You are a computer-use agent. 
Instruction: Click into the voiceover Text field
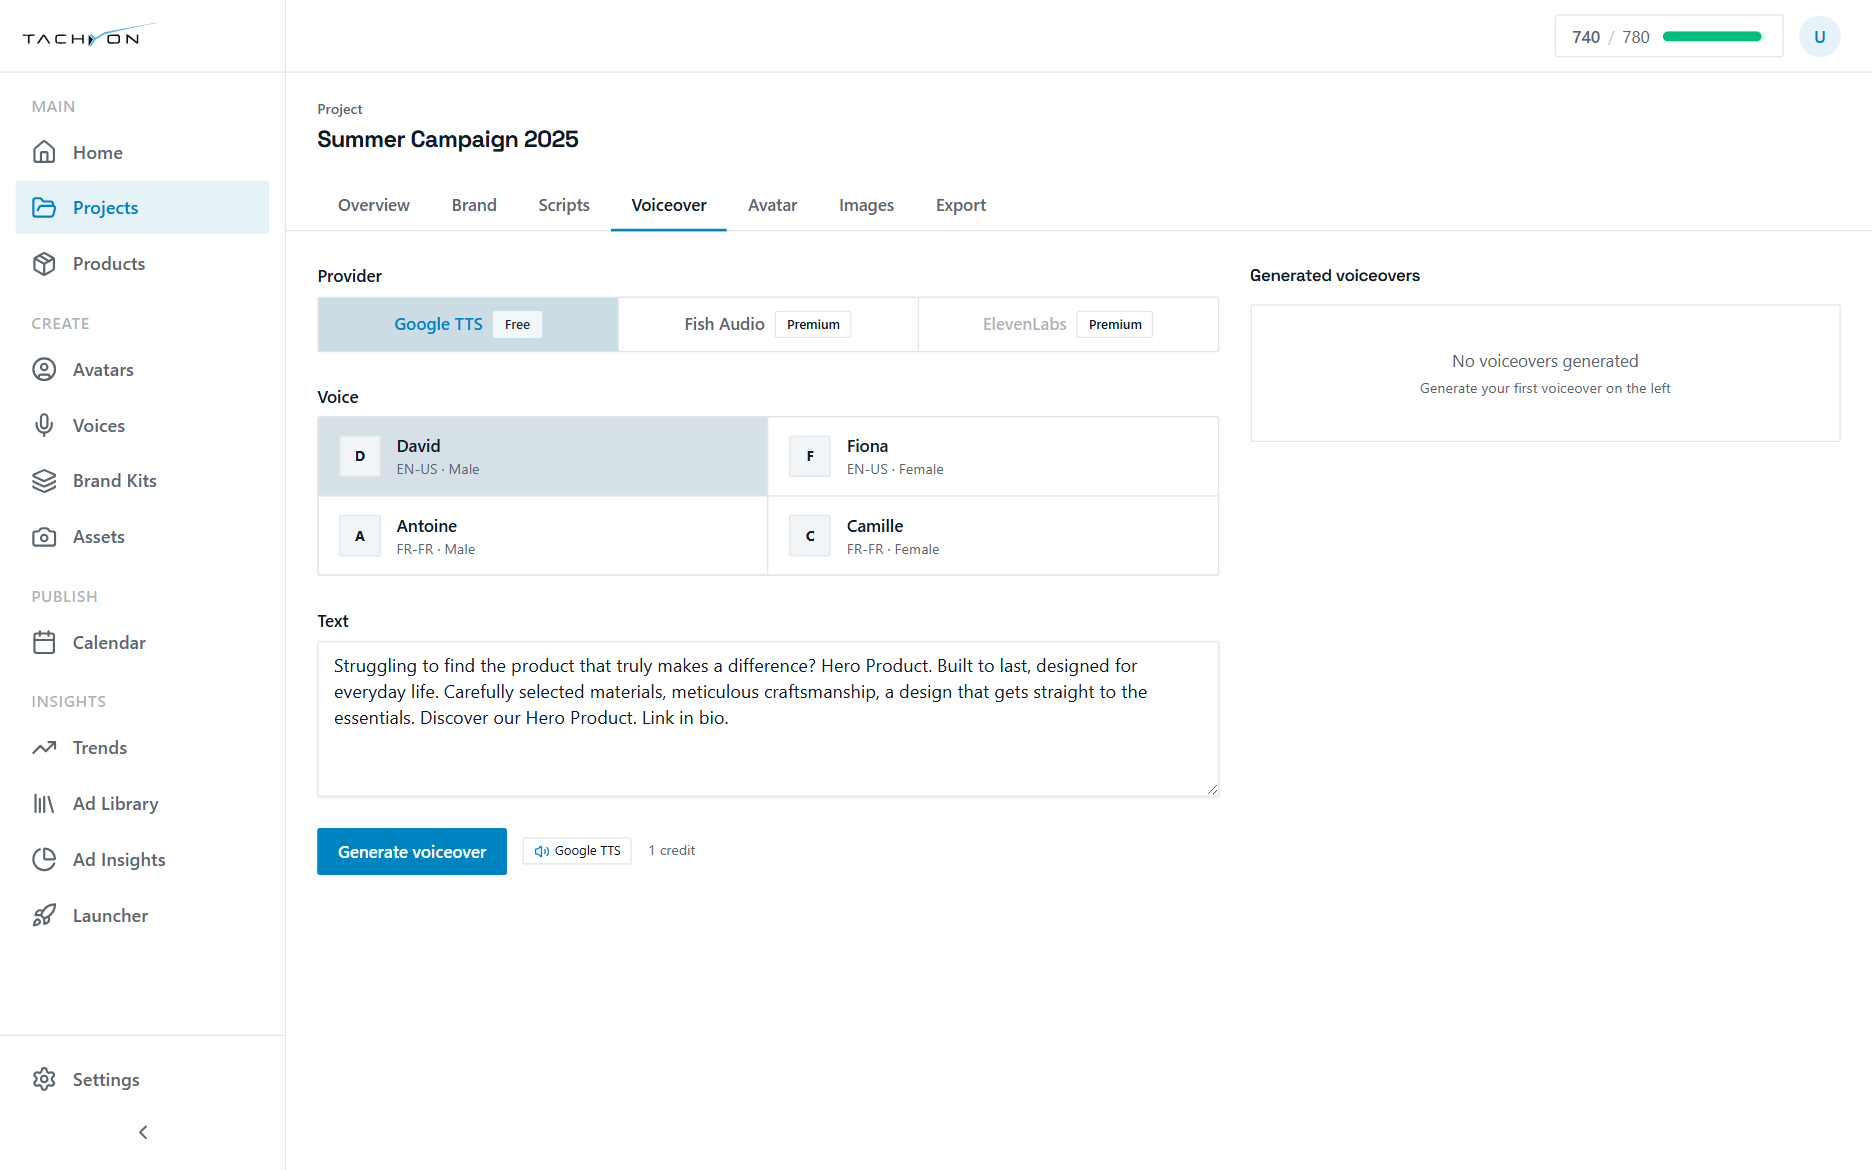click(x=768, y=719)
